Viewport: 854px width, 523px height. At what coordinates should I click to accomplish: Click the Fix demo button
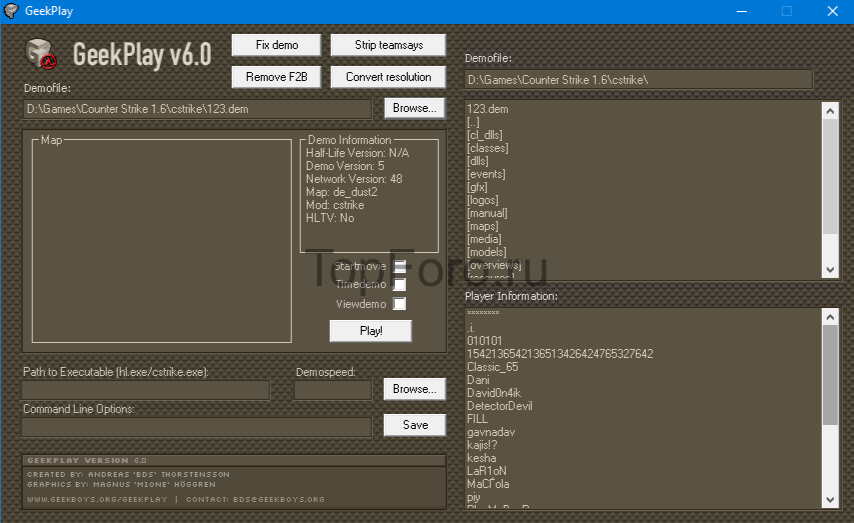click(277, 45)
